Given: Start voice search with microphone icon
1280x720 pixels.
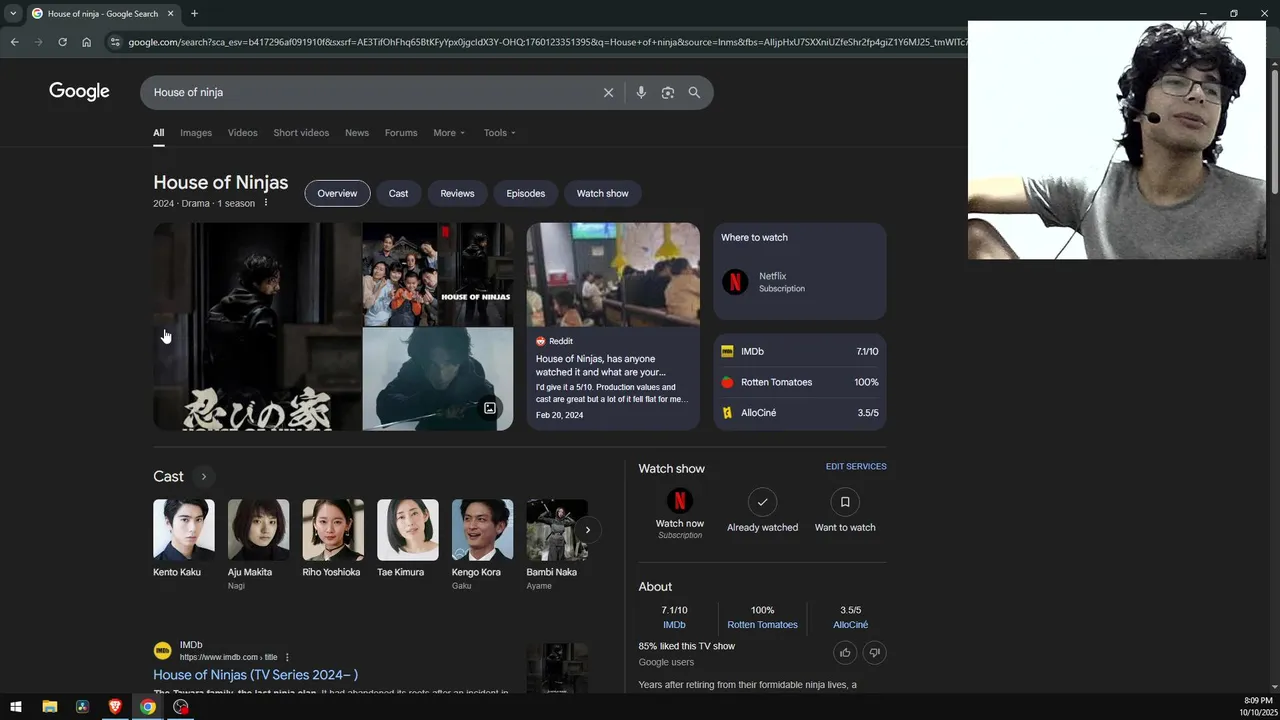Looking at the screenshot, I should [641, 92].
